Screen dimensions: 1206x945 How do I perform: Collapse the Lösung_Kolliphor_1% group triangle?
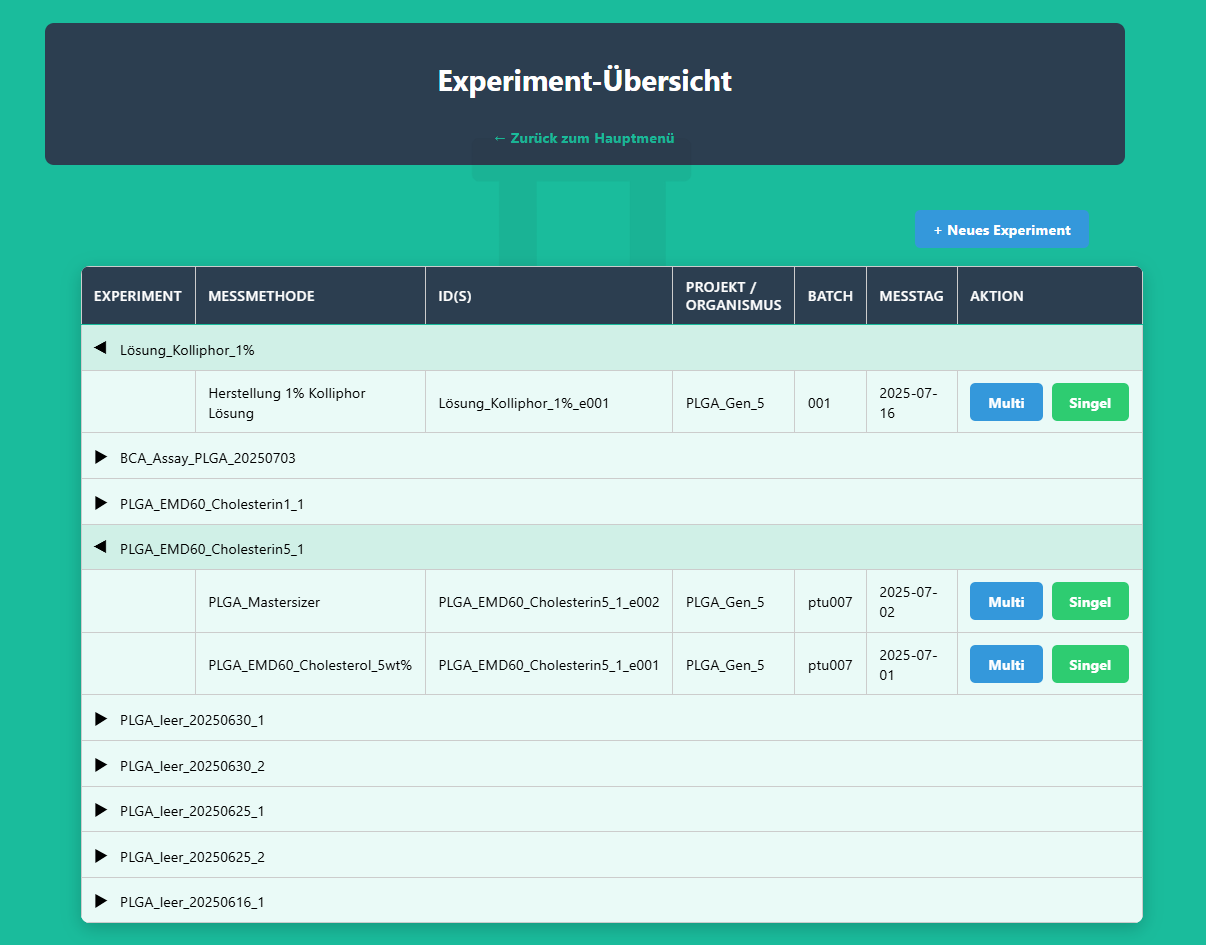pyautogui.click(x=98, y=348)
